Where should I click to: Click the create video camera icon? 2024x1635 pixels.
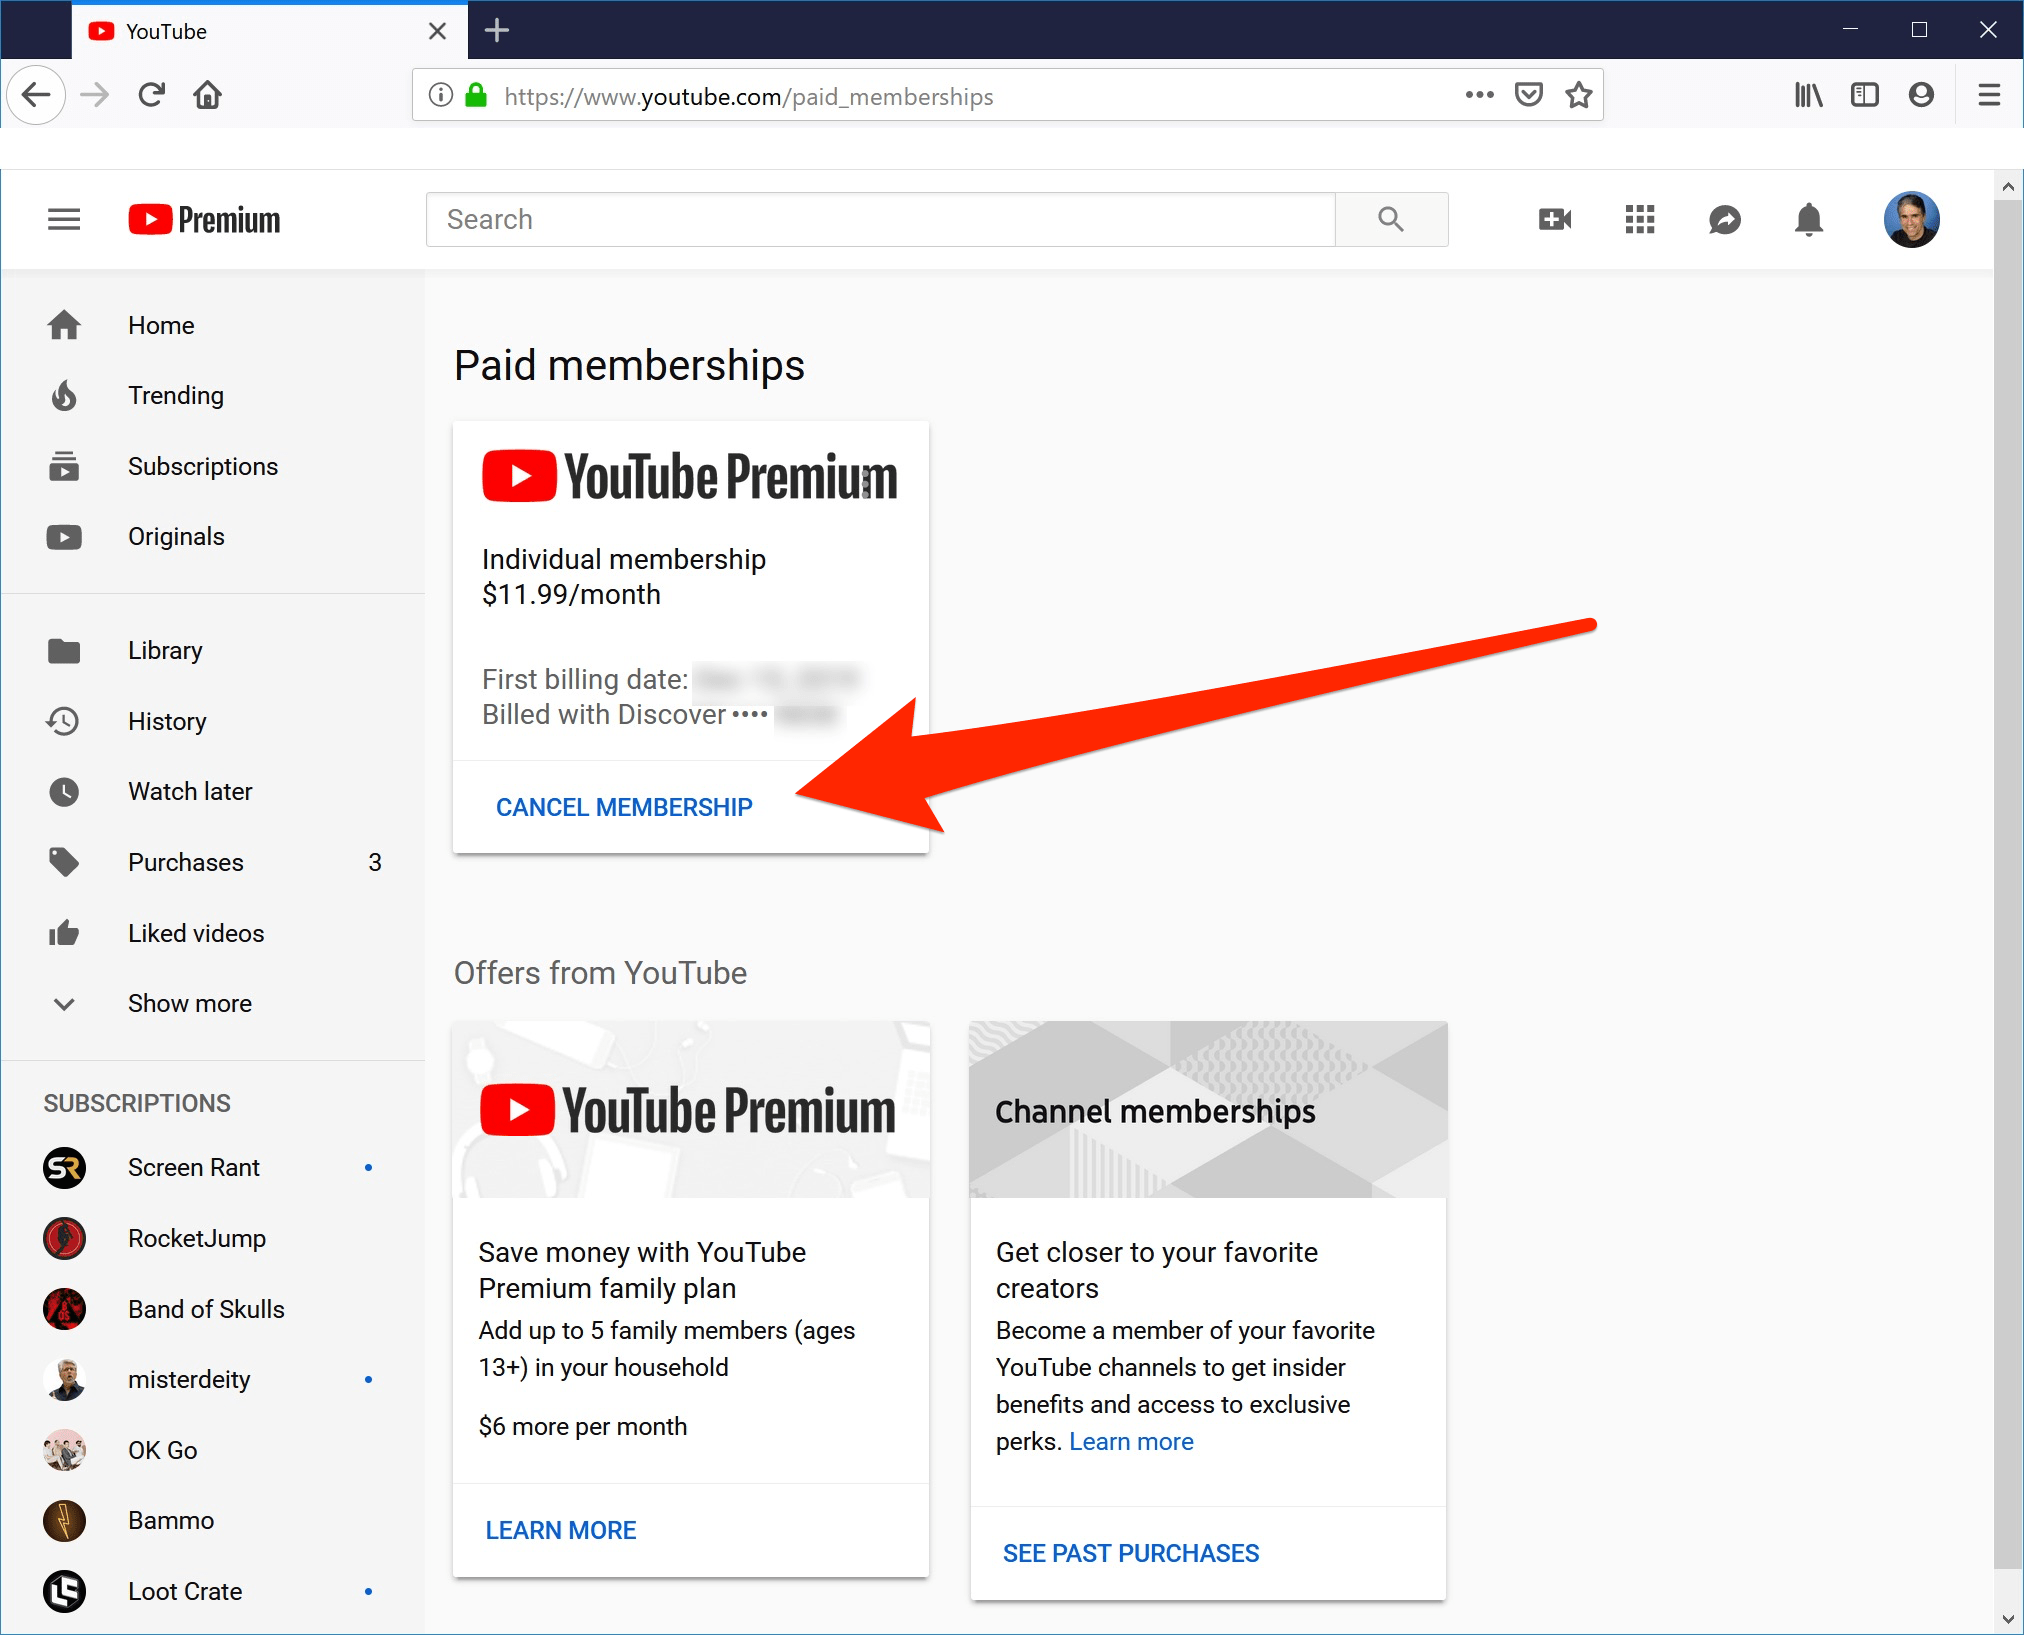pyautogui.click(x=1554, y=219)
